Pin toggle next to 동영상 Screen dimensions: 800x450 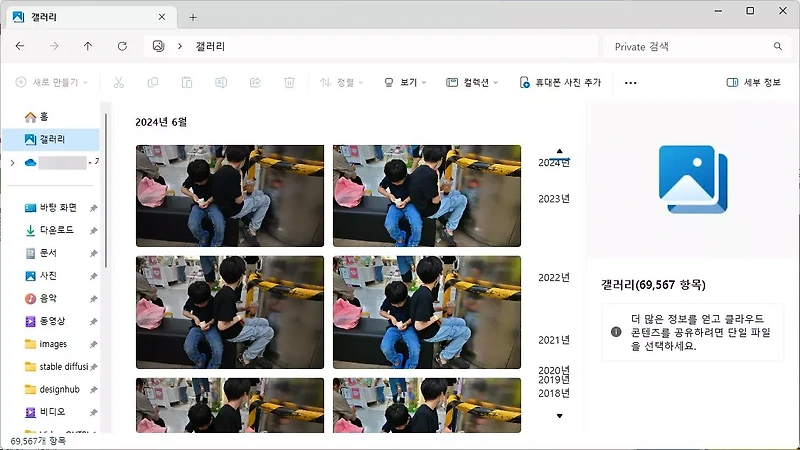click(93, 321)
